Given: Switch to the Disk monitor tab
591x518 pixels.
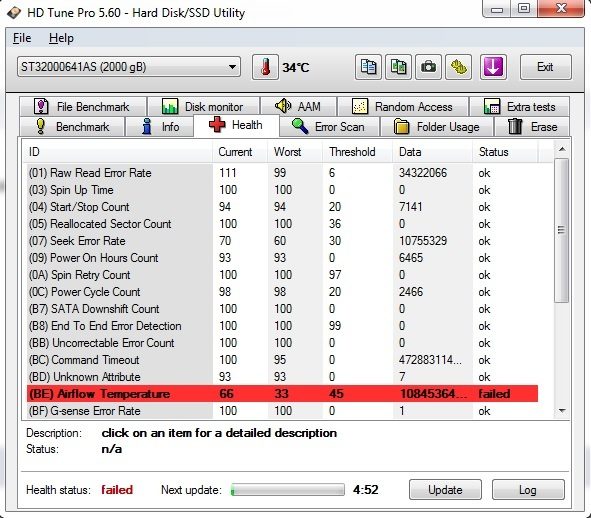Looking at the screenshot, I should tap(203, 107).
